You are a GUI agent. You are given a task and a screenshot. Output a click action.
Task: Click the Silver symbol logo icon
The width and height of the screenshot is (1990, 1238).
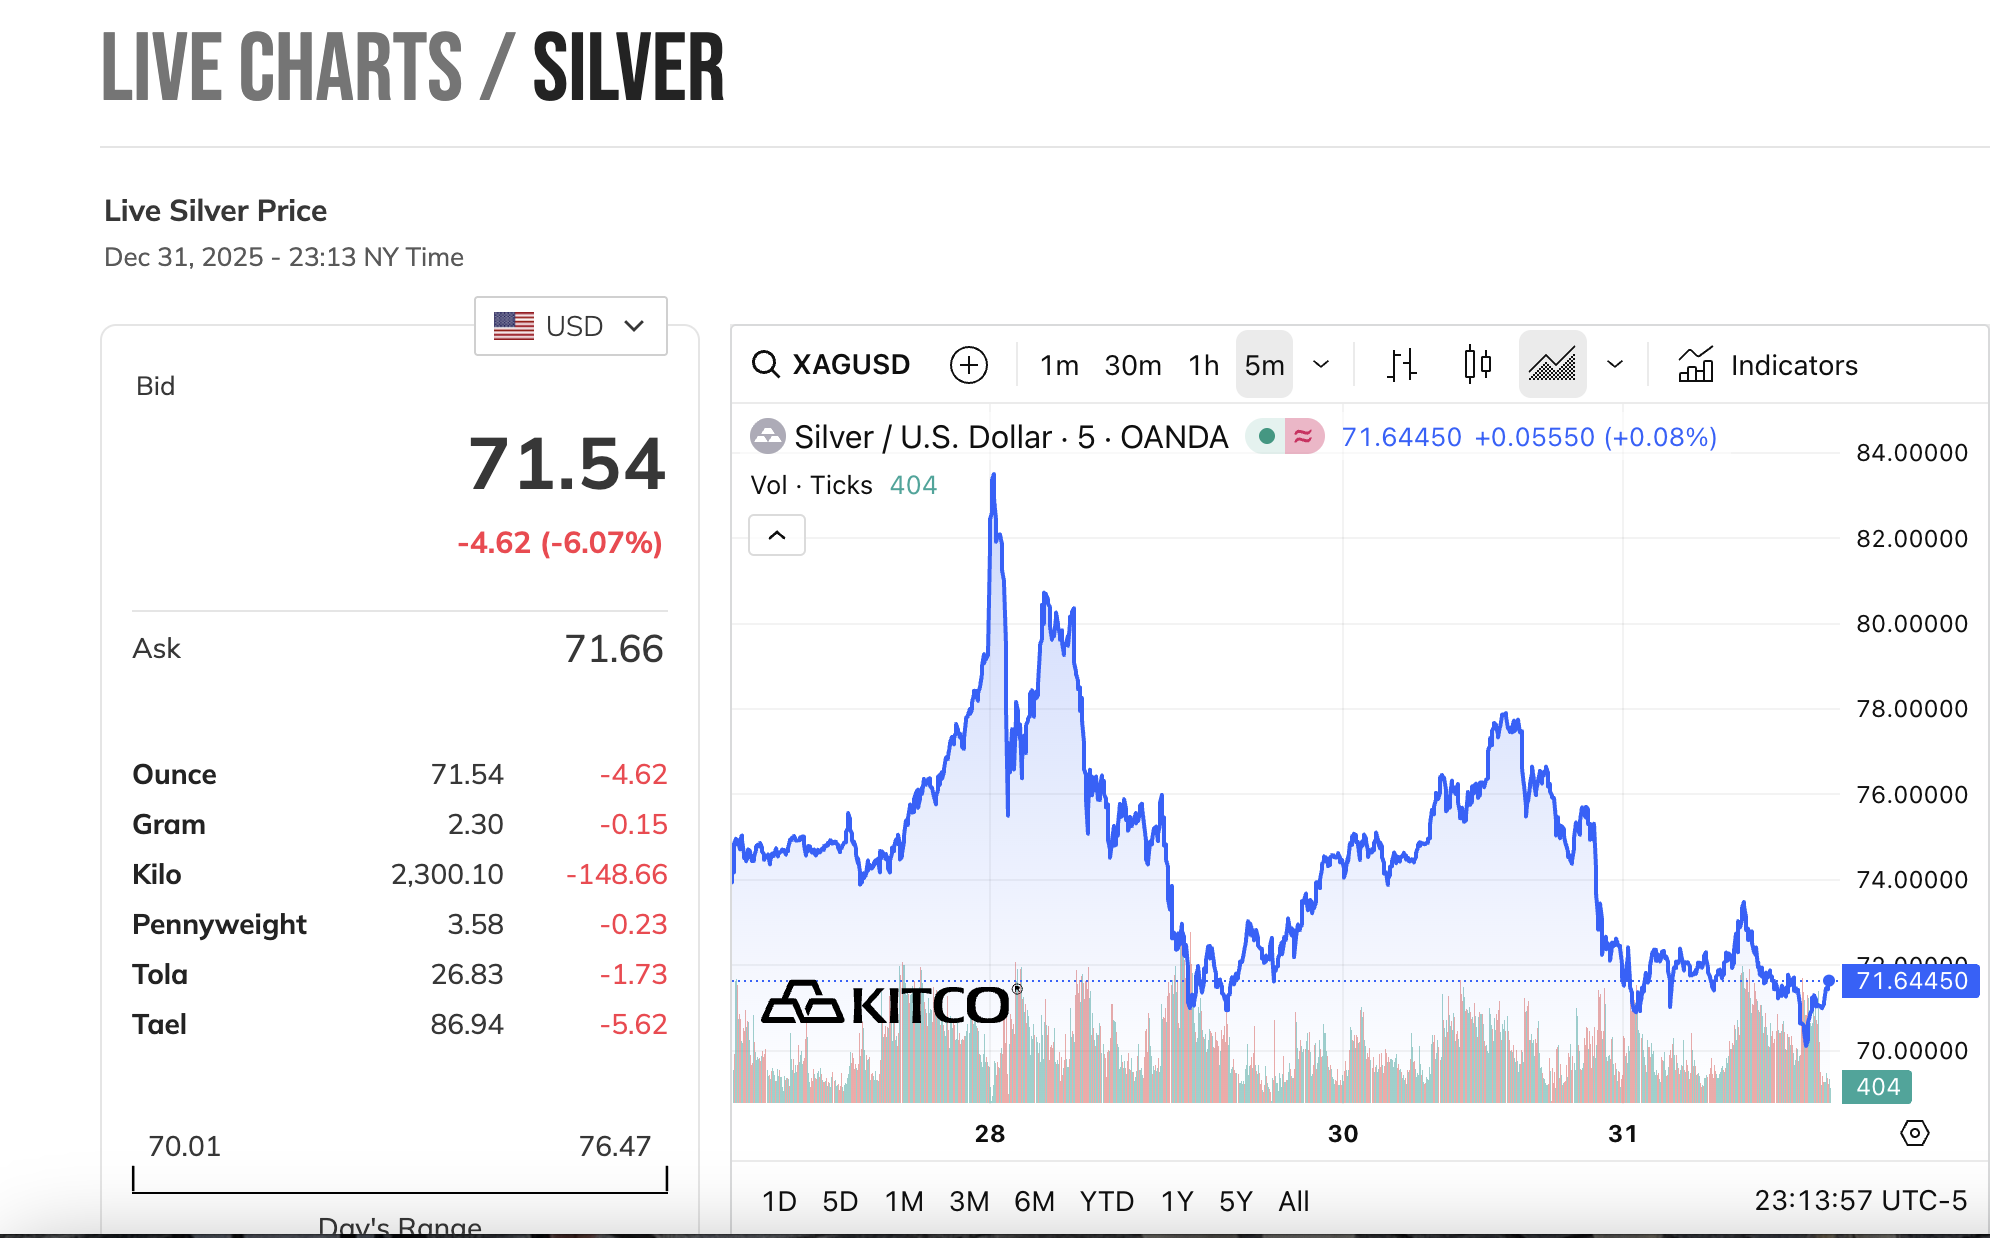click(x=767, y=437)
